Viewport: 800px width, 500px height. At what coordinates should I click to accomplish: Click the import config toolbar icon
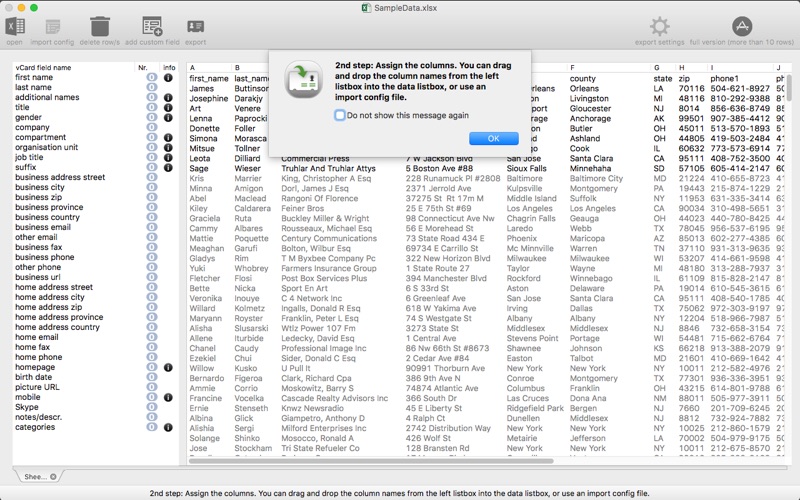pyautogui.click(x=53, y=27)
